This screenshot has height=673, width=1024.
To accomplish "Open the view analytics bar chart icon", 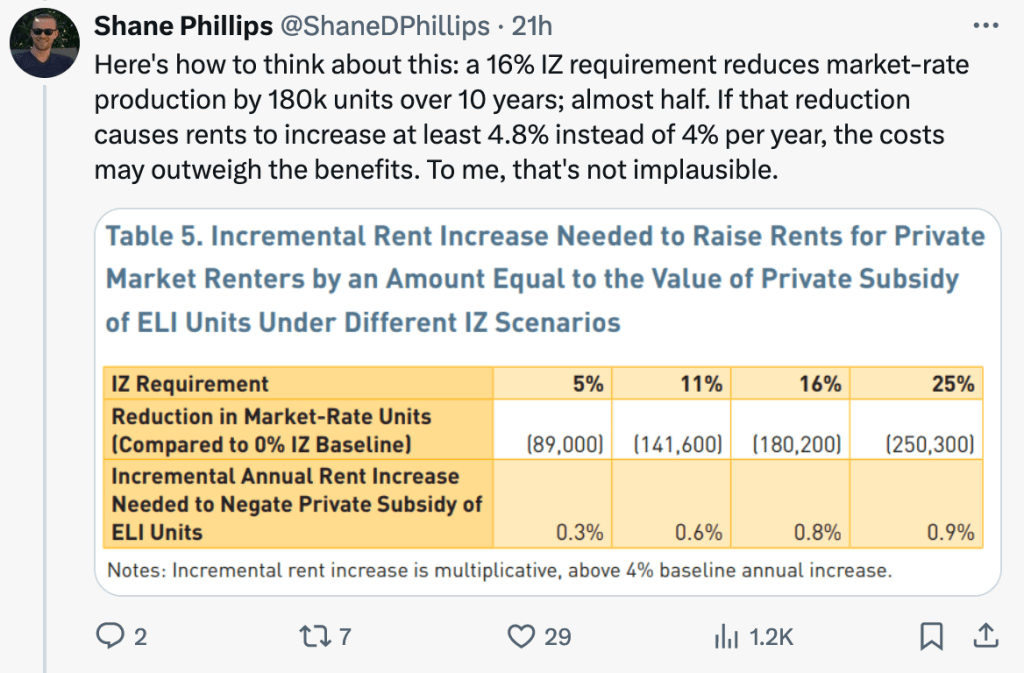I will pyautogui.click(x=725, y=635).
